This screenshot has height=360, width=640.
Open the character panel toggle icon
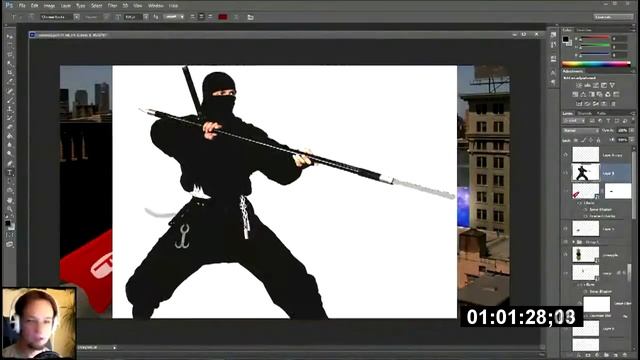tap(250, 17)
